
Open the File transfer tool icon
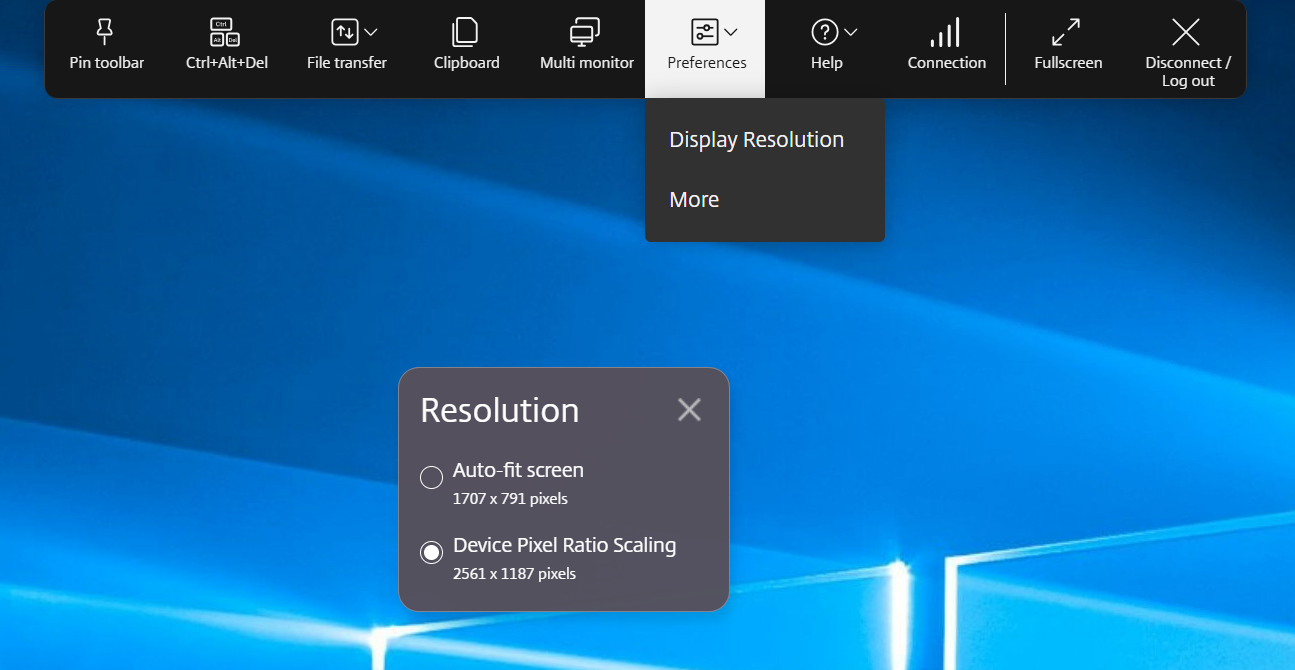pyautogui.click(x=344, y=32)
